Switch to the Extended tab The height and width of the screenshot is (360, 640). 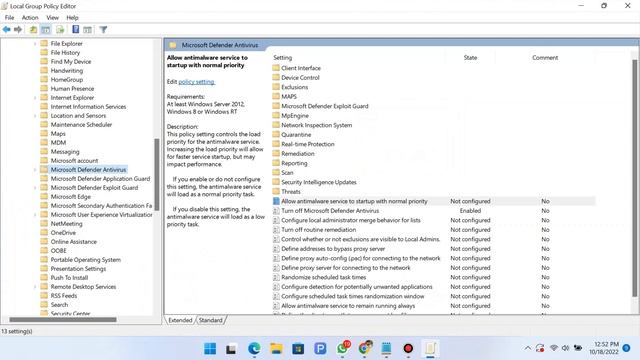[180, 320]
